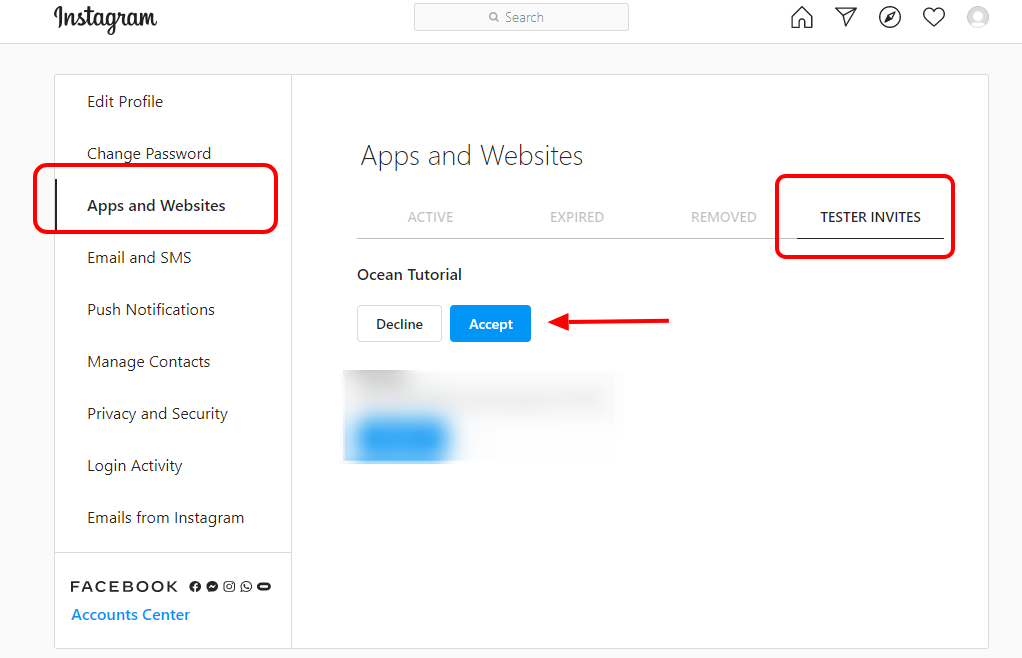Decline the Ocean Tutorial invite
This screenshot has height=658, width=1022.
400,324
